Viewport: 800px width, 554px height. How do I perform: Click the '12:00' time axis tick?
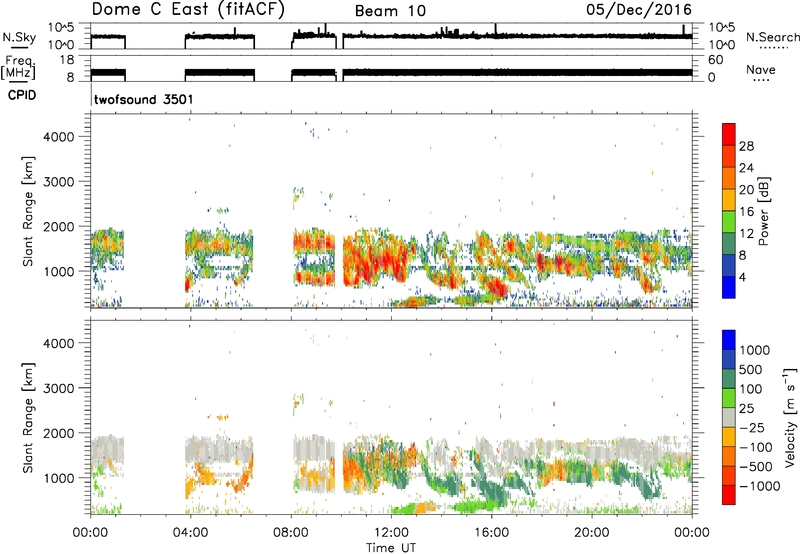pyautogui.click(x=391, y=533)
